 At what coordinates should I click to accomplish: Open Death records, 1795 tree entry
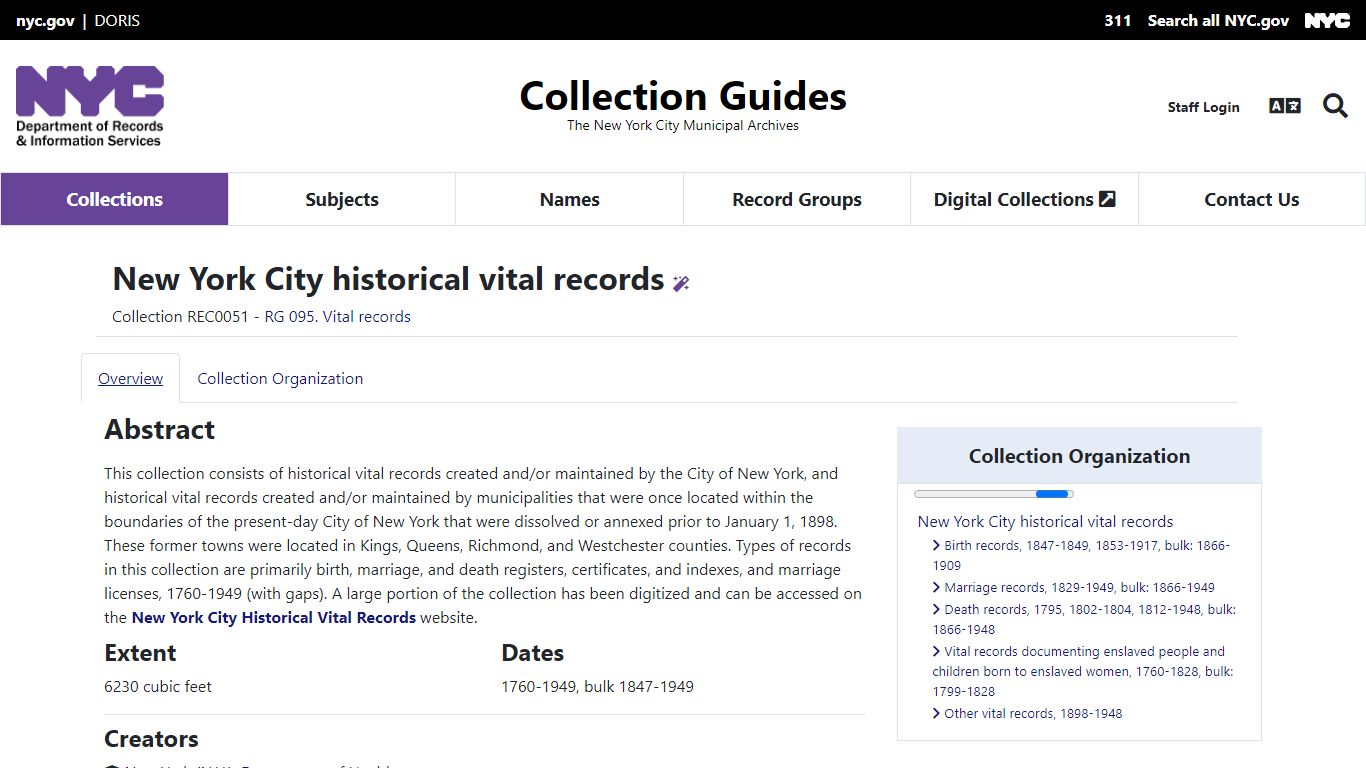(1084, 619)
